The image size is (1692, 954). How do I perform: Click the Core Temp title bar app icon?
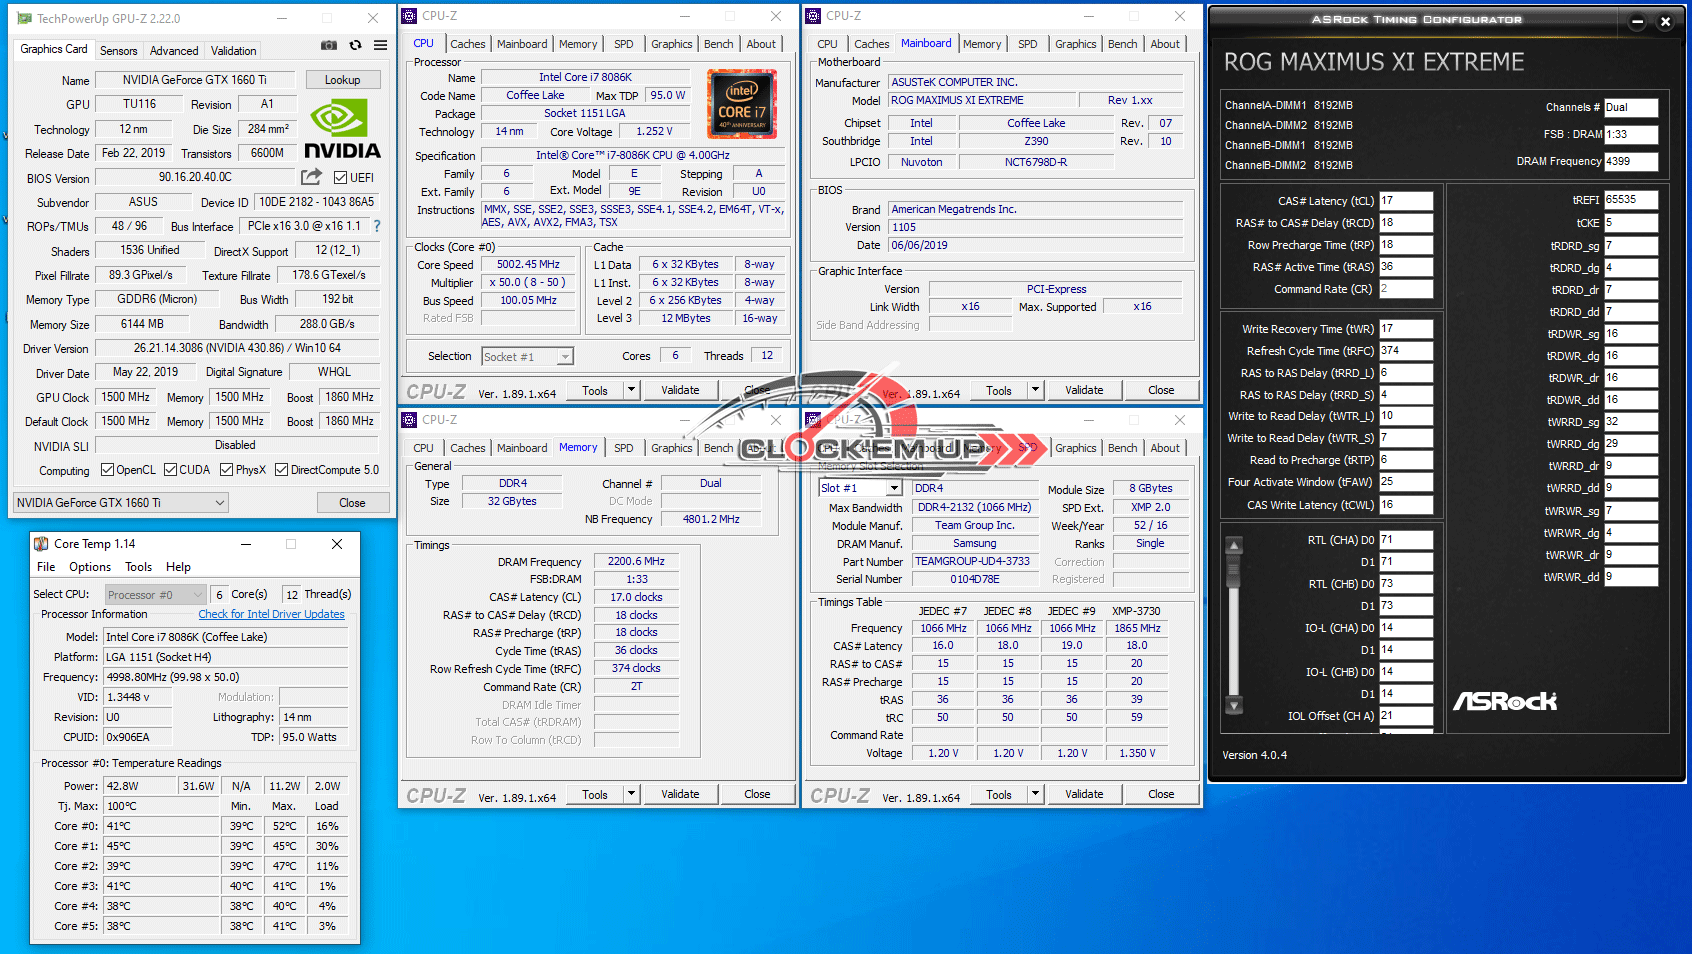coord(41,544)
